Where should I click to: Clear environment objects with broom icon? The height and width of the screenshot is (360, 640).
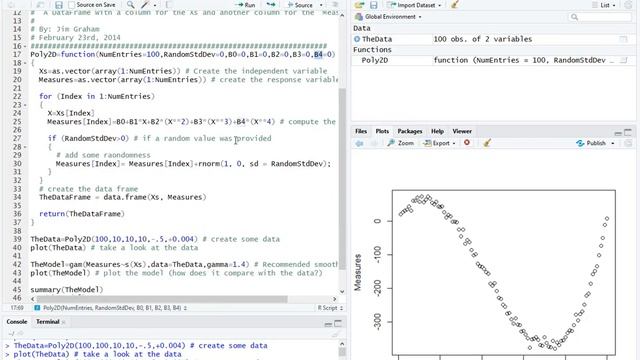point(455,5)
